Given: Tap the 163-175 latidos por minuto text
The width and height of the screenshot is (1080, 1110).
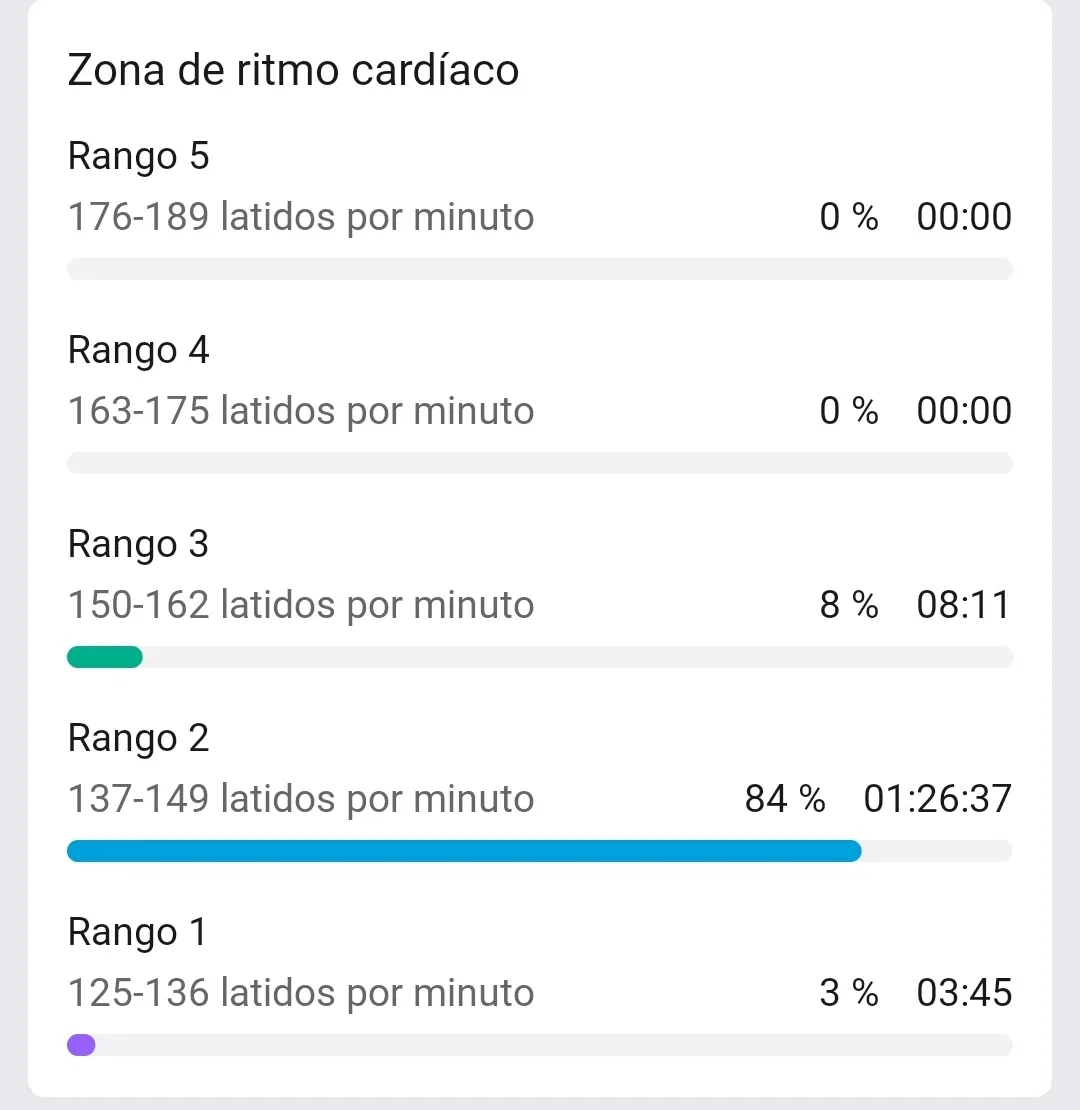Looking at the screenshot, I should (300, 411).
